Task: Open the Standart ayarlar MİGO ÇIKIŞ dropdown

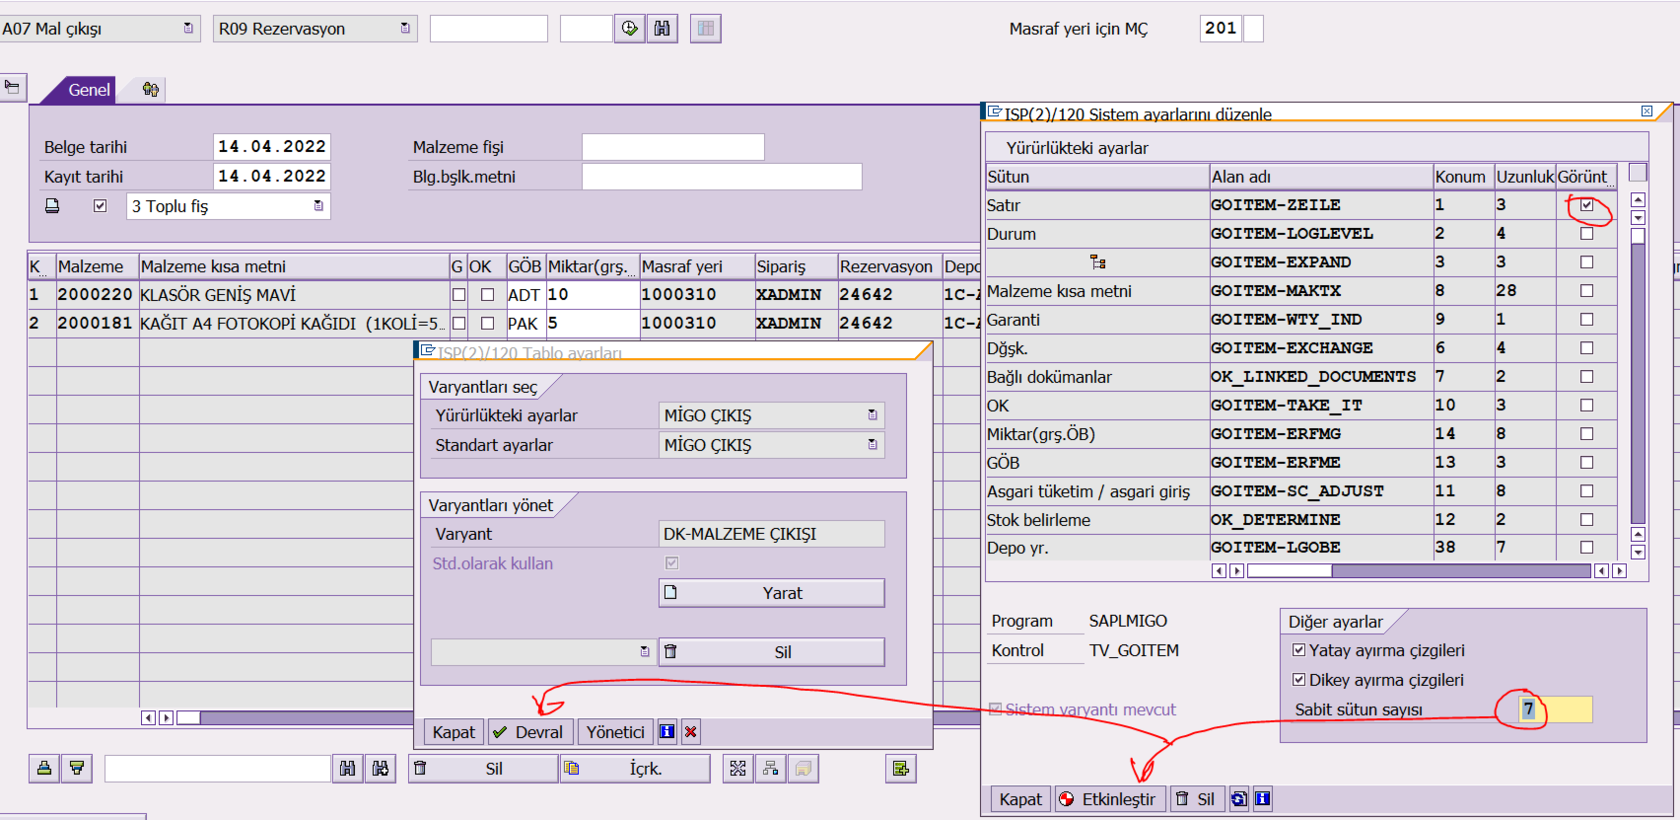Action: tap(872, 445)
